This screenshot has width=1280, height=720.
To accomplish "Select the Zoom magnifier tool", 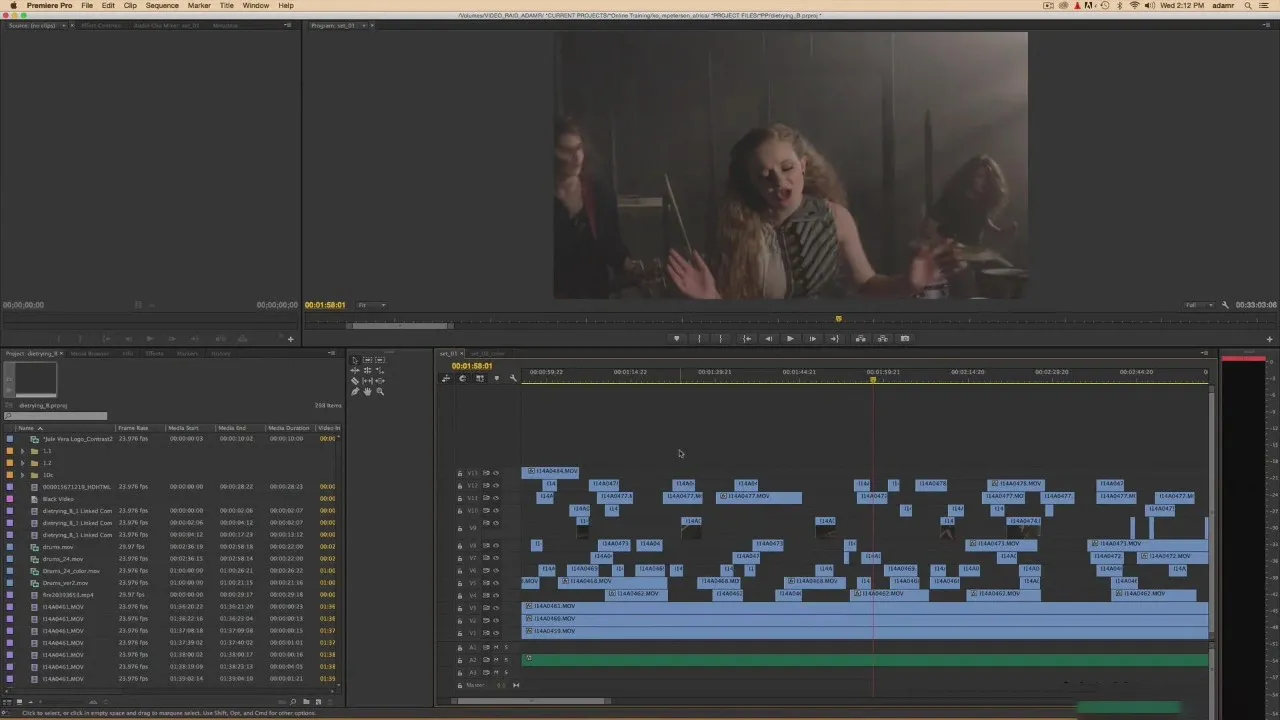I will [380, 391].
